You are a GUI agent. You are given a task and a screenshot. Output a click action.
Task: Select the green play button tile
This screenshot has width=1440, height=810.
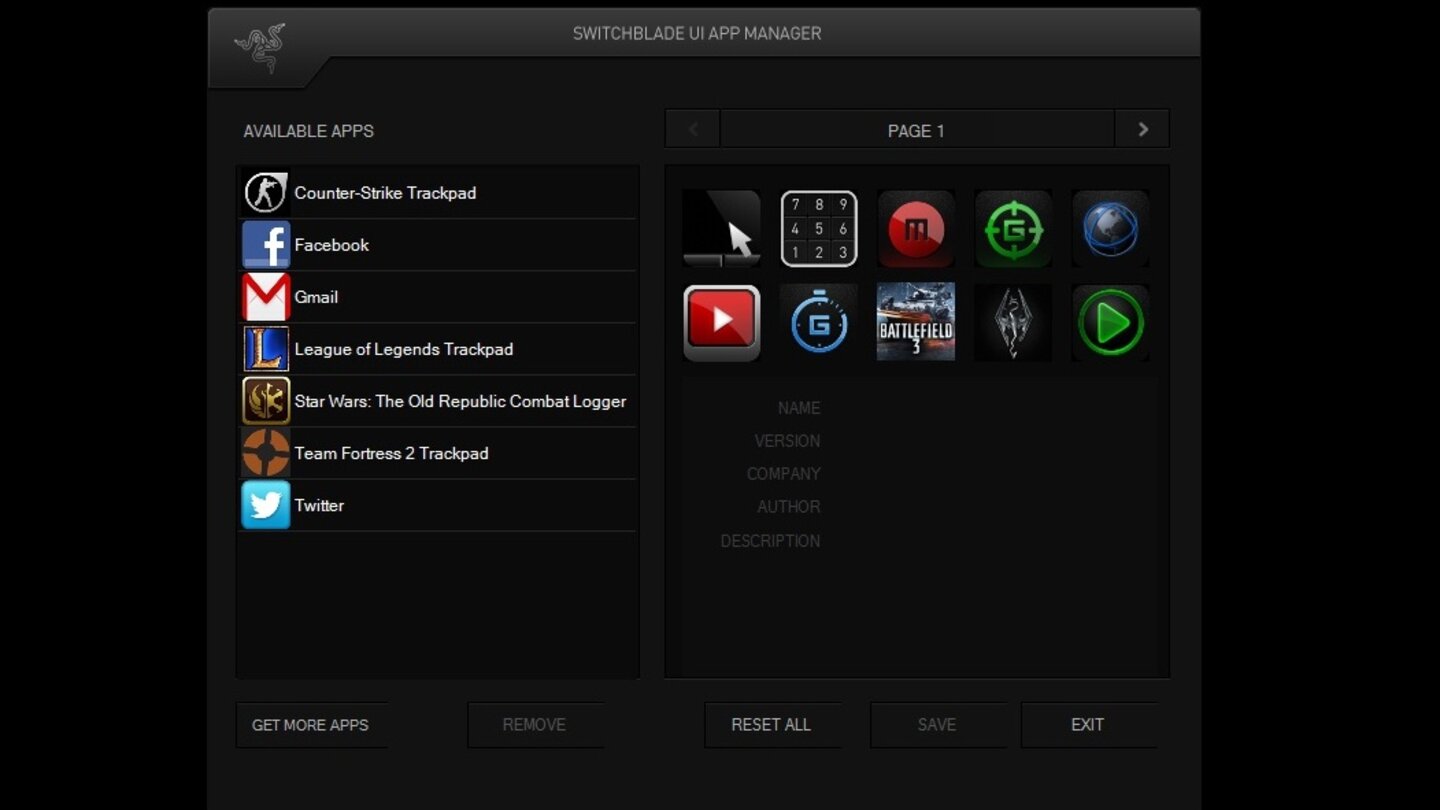click(1110, 322)
